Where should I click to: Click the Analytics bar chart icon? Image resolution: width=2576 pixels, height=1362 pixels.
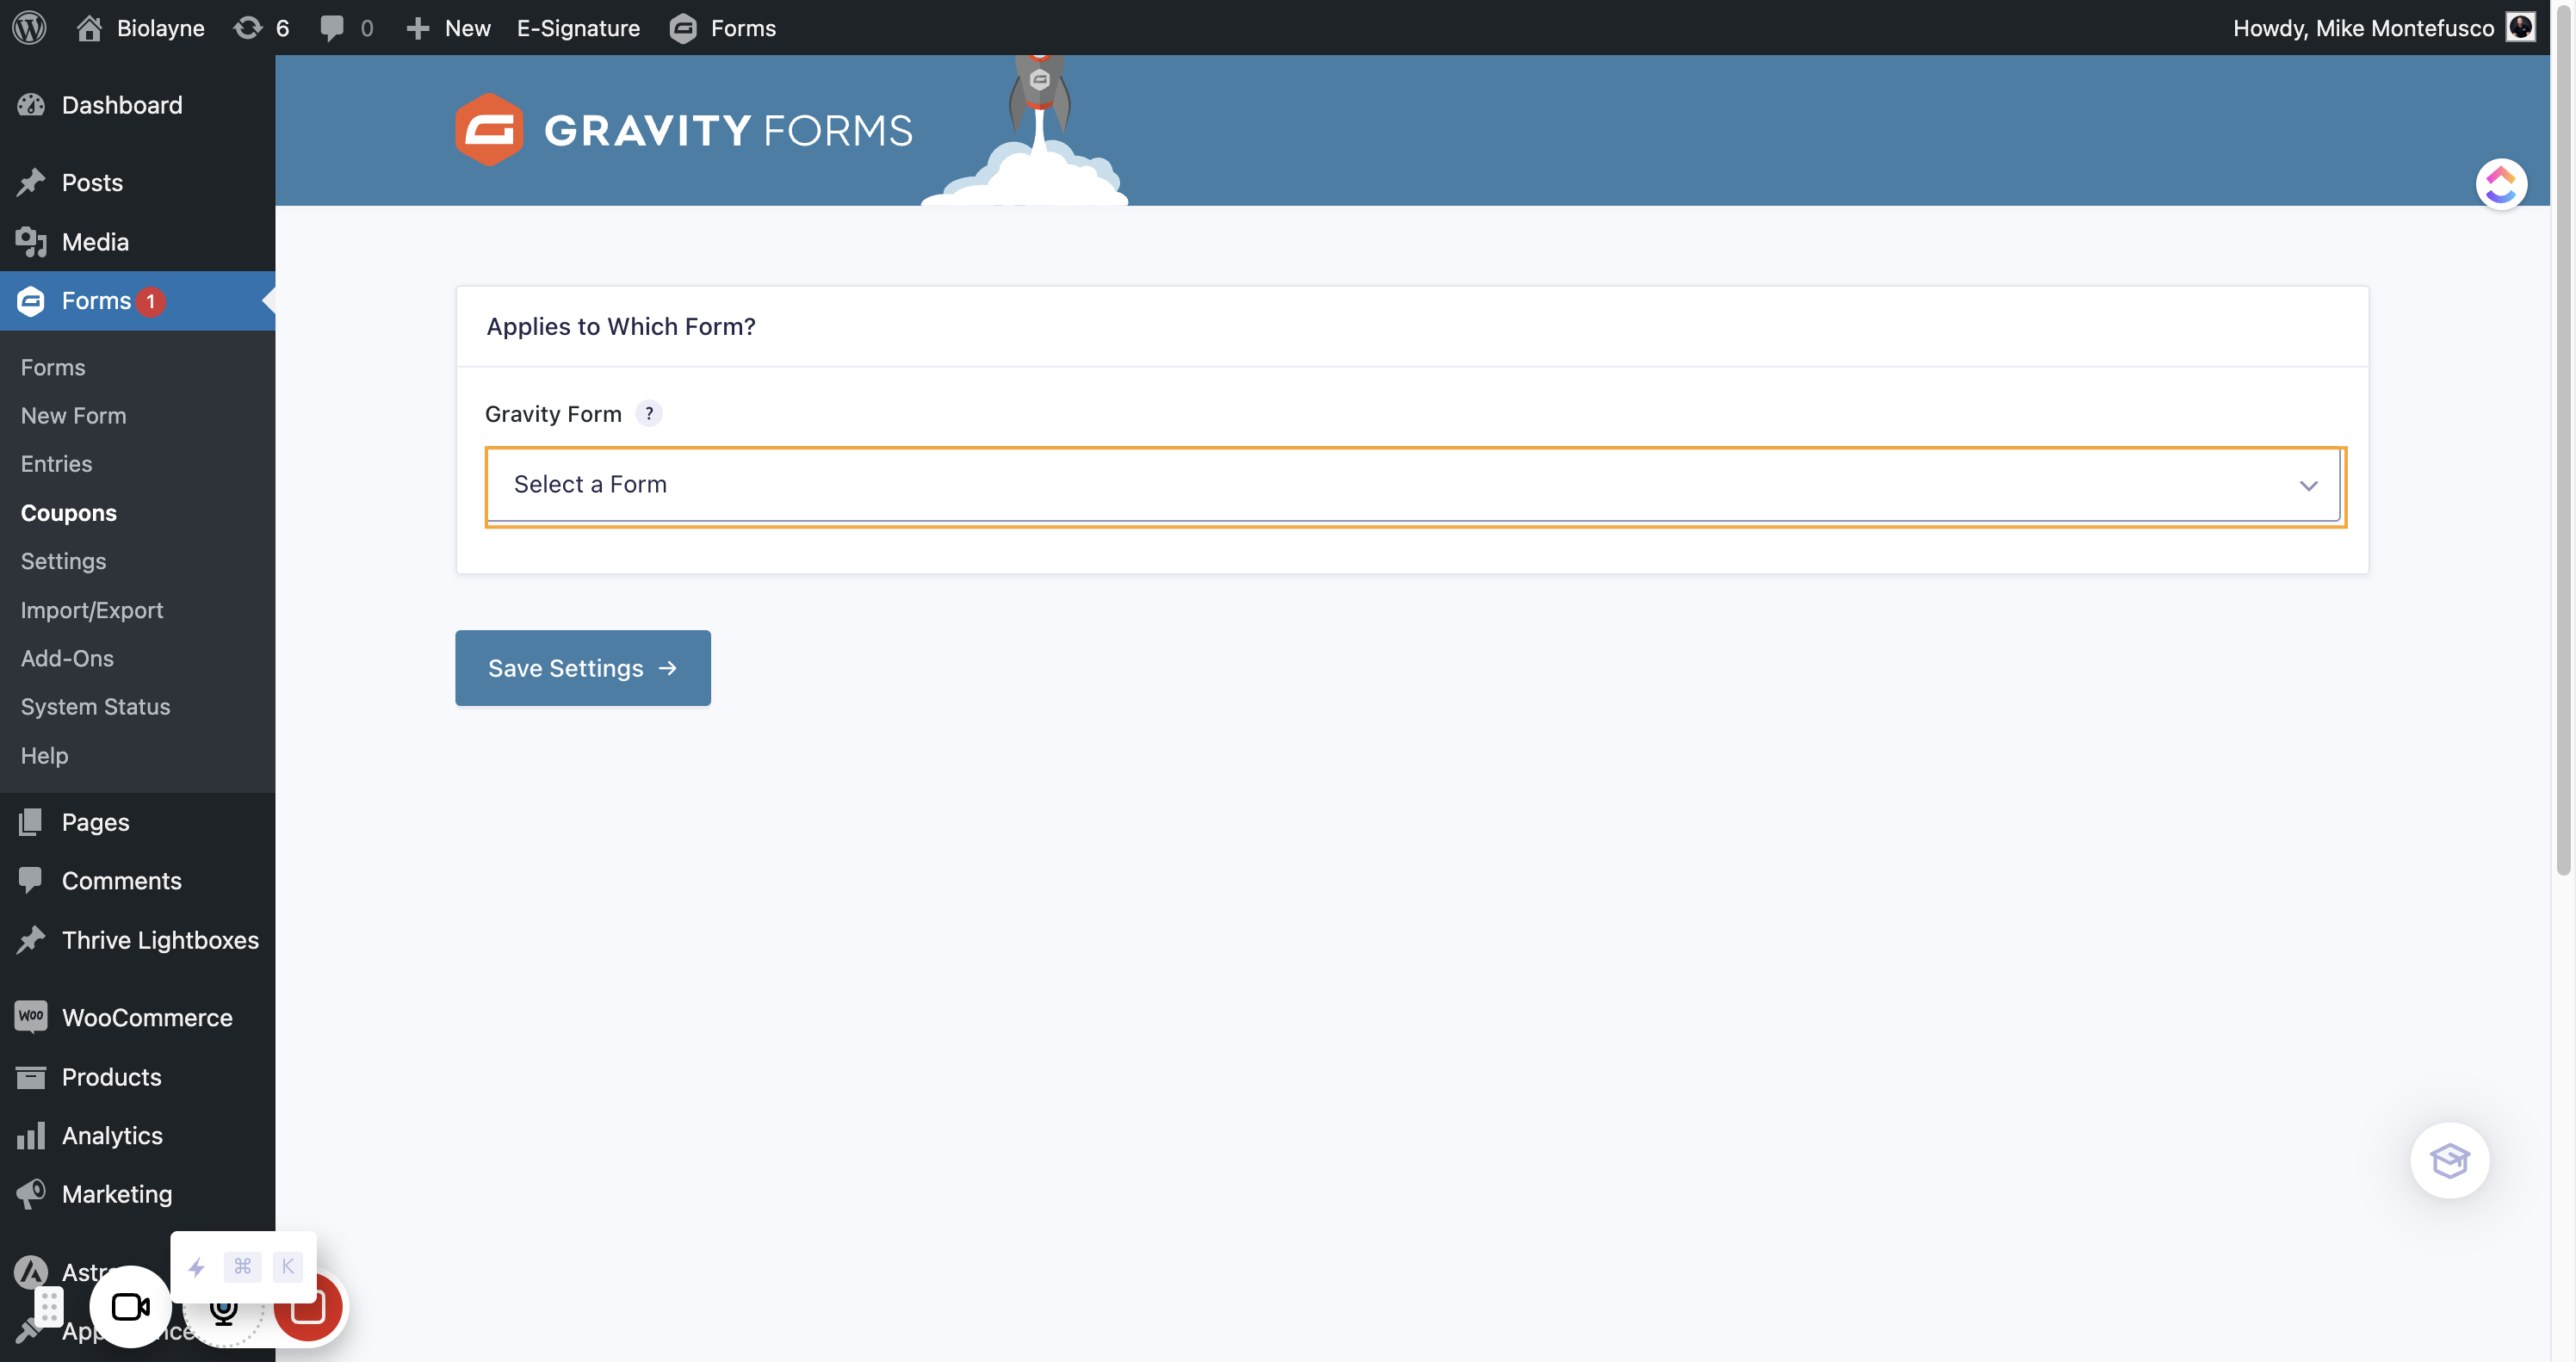point(31,1135)
